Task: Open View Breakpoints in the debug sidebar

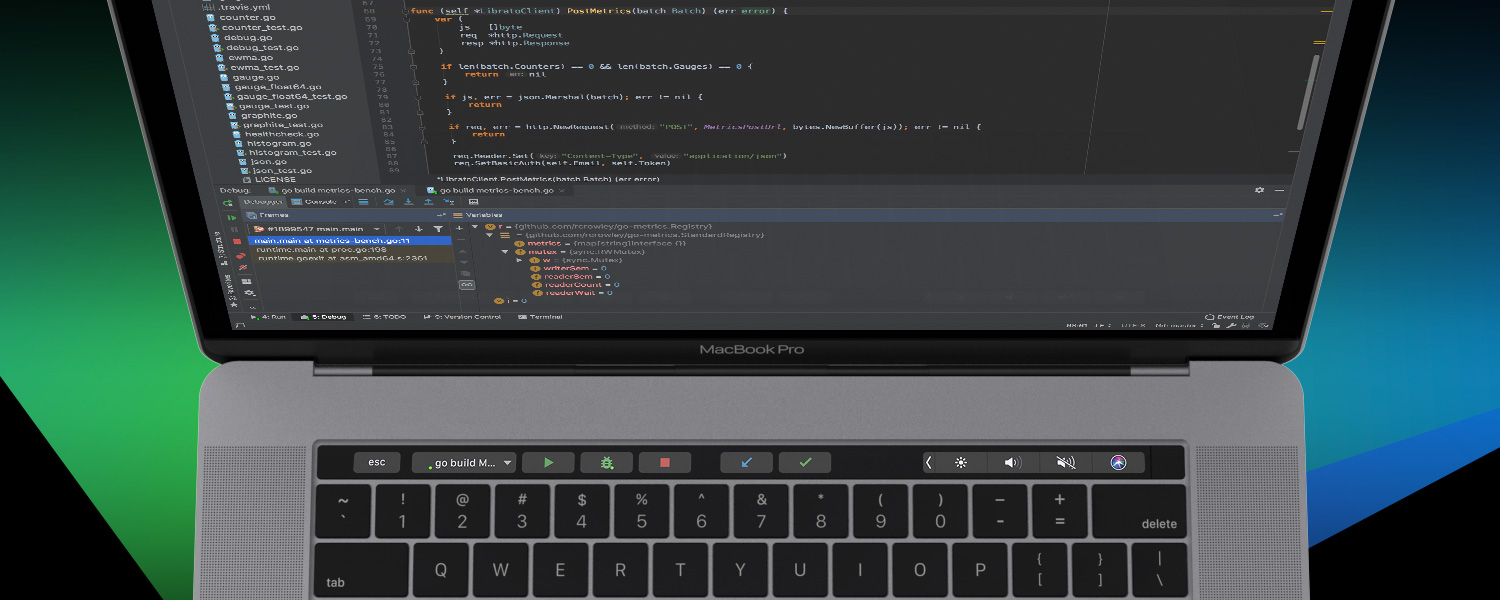Action: 241,256
